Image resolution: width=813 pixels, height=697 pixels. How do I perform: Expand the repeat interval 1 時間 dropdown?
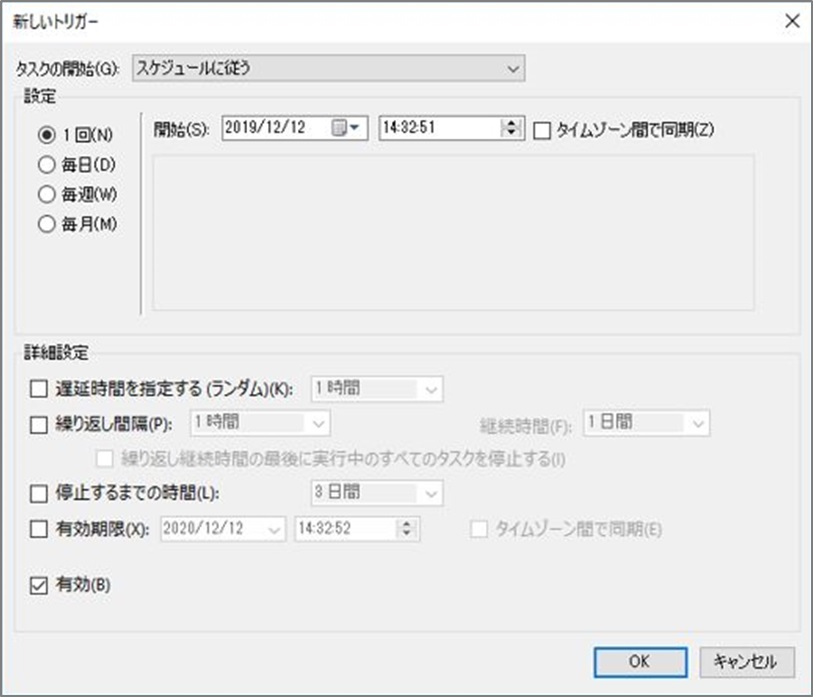tap(260, 423)
